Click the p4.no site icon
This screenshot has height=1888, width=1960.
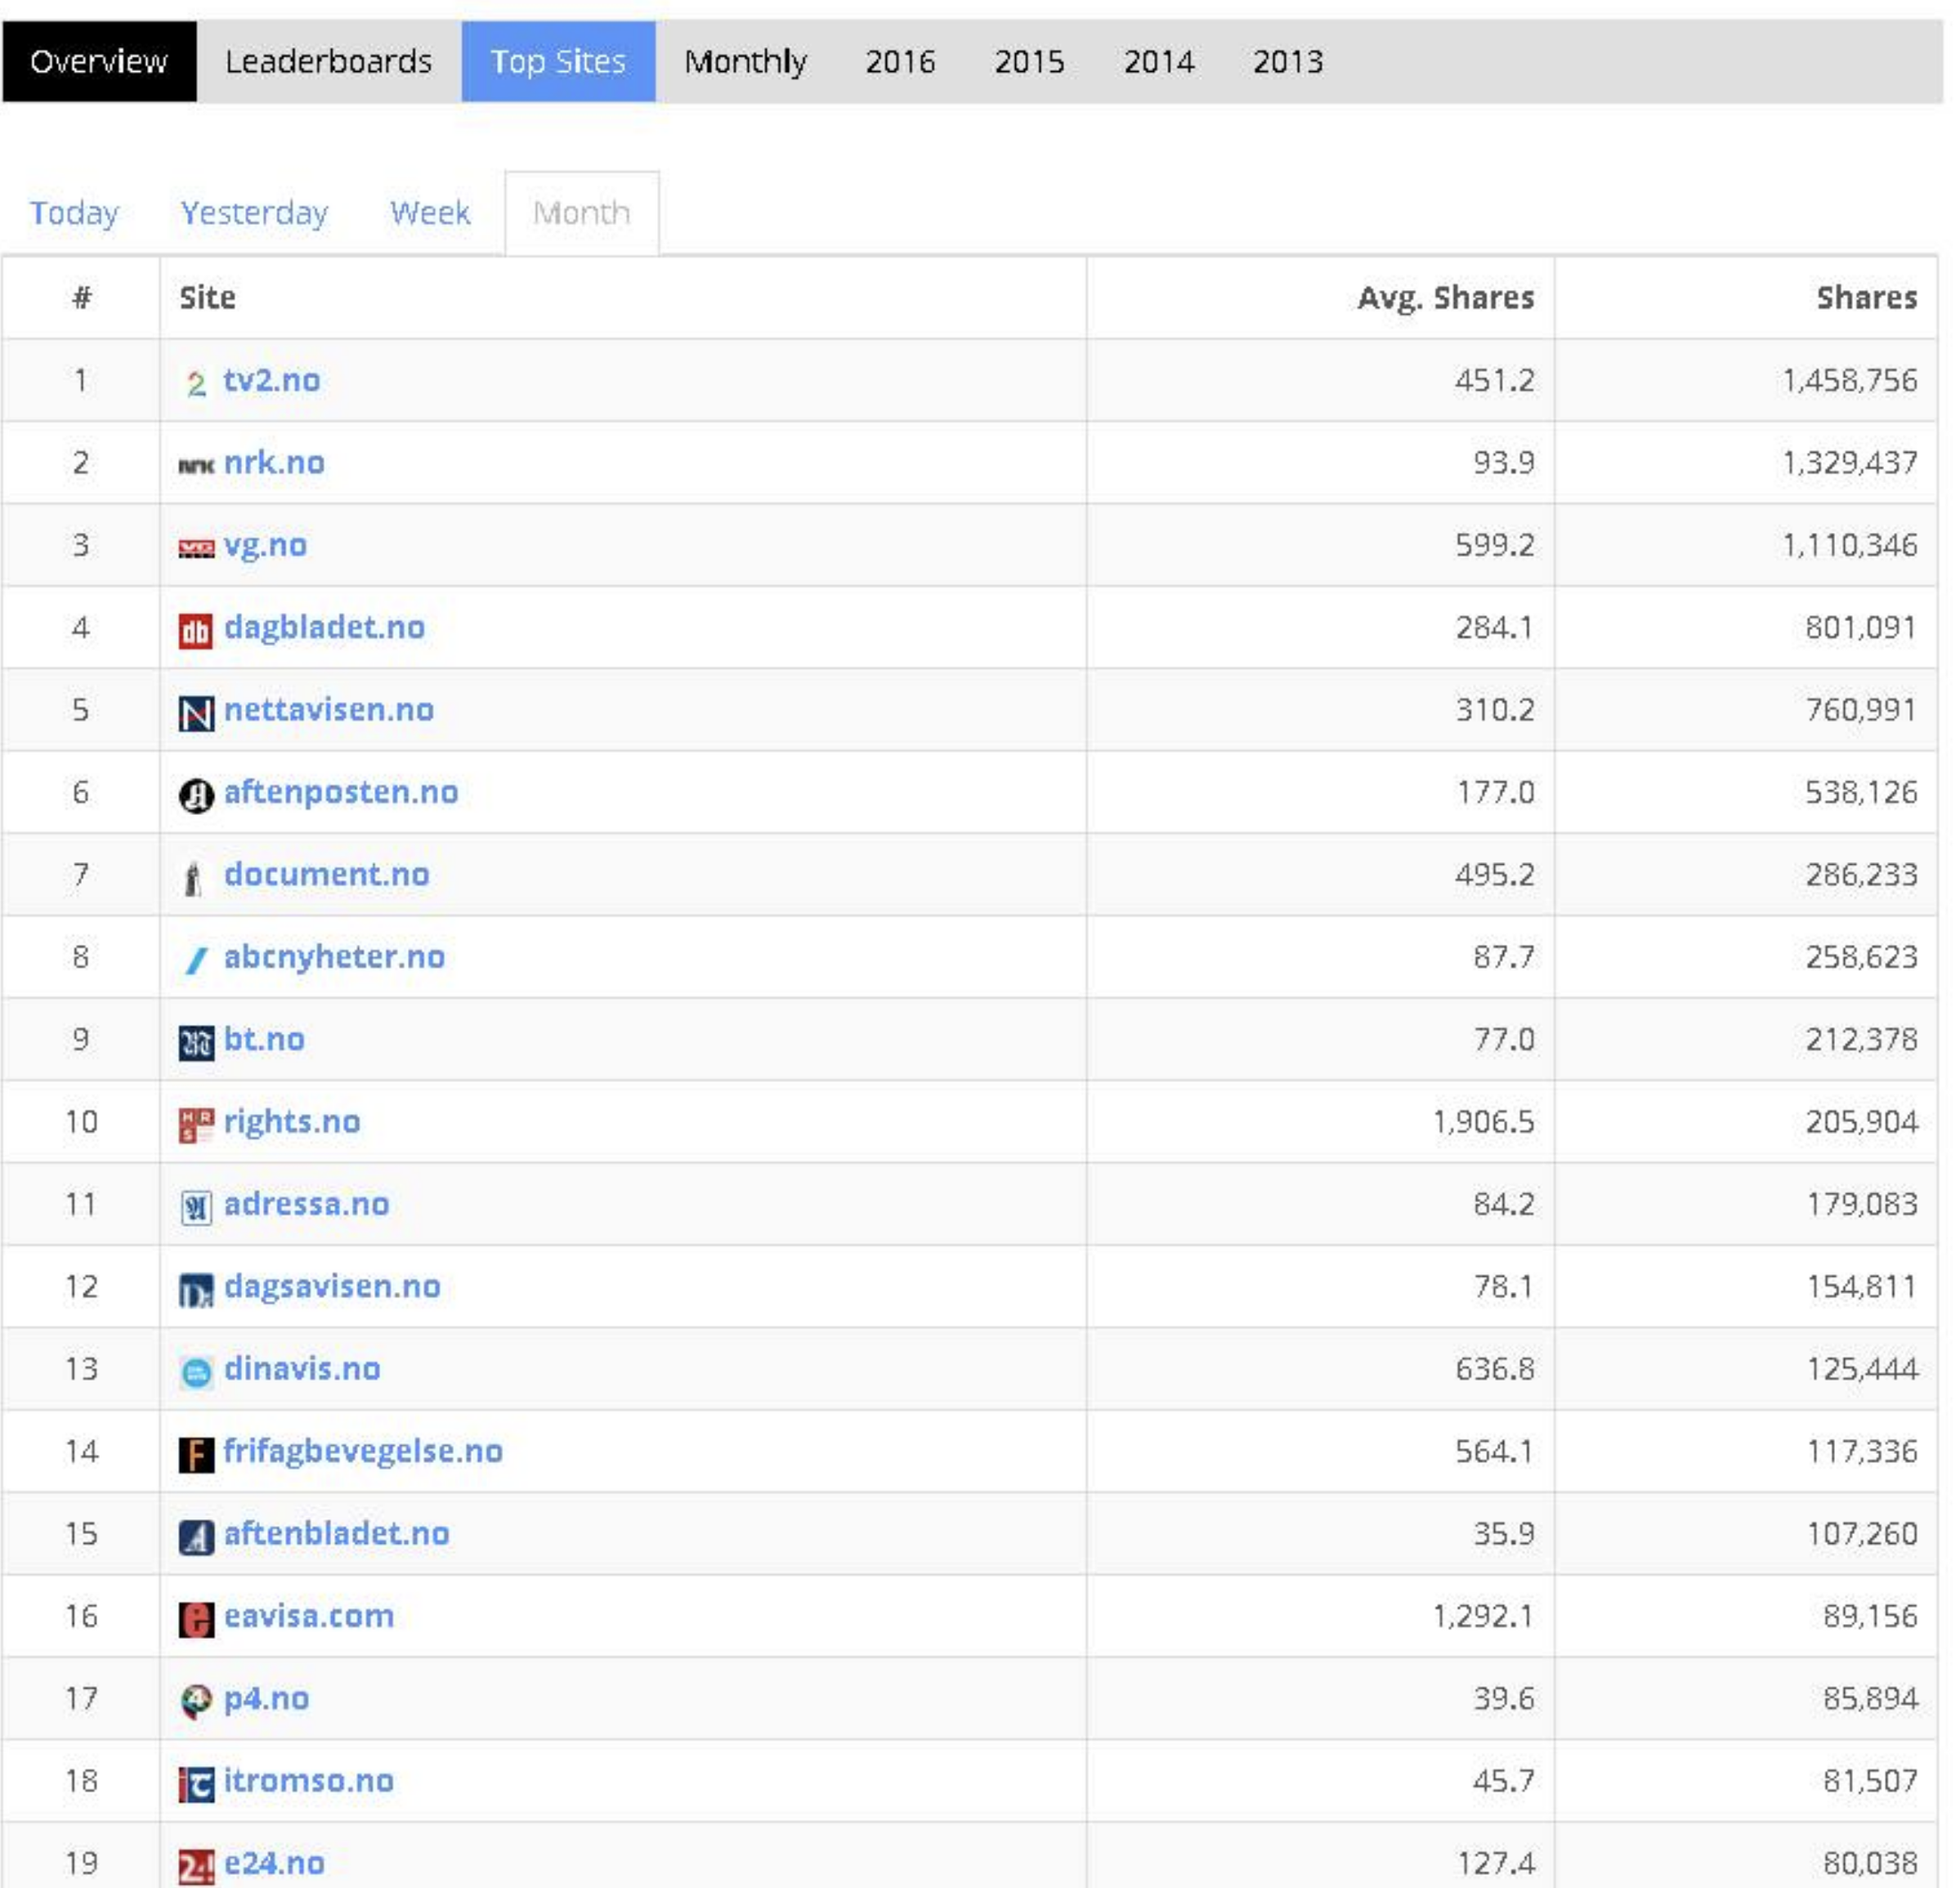click(196, 1700)
